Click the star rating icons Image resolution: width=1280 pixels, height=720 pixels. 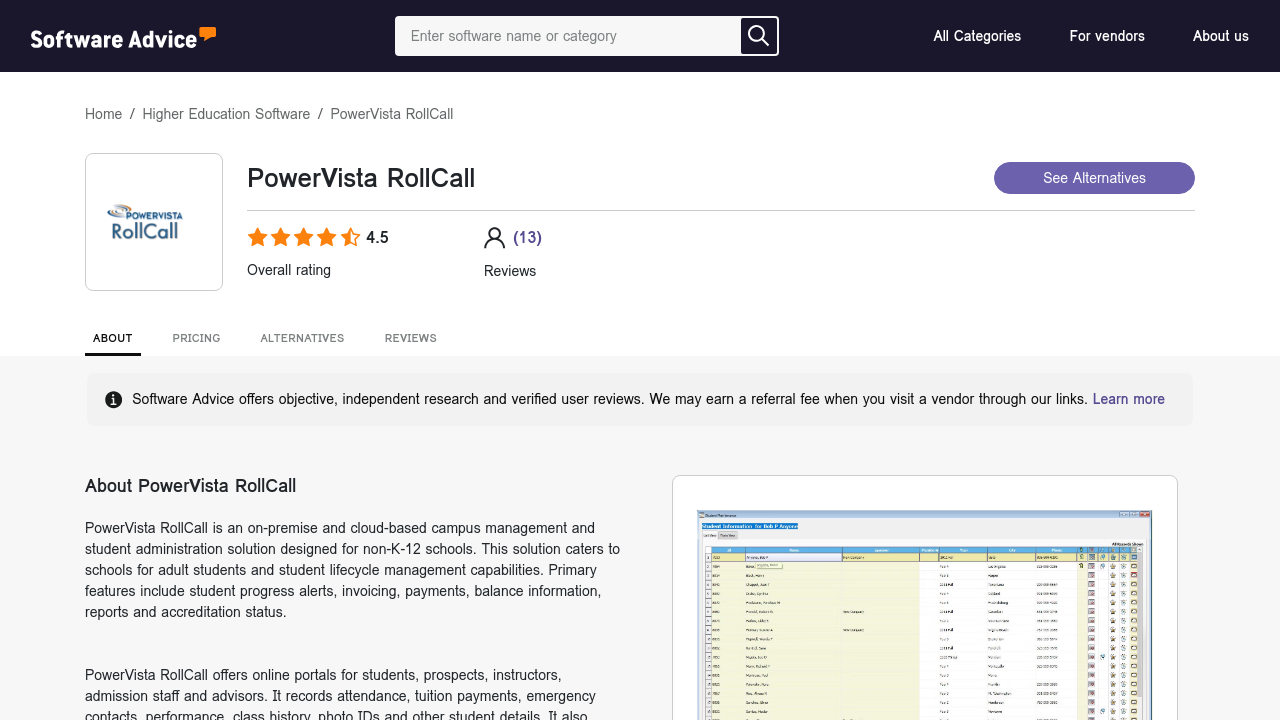(304, 238)
